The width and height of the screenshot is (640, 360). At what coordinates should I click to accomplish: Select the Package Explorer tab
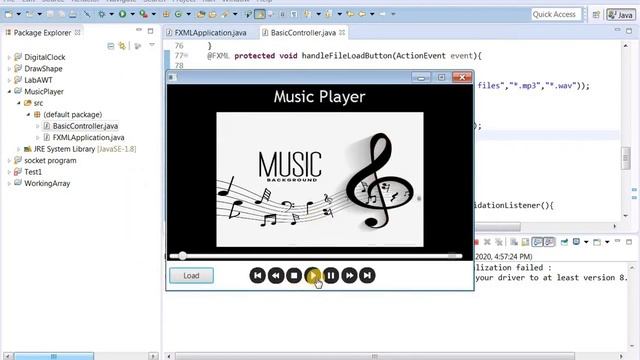point(42,33)
